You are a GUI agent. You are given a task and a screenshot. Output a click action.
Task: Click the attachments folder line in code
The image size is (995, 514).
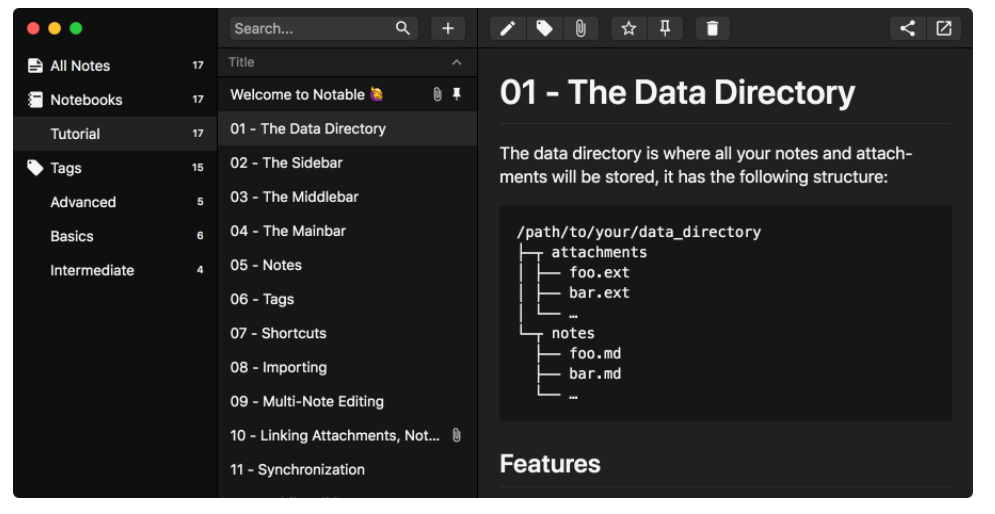(599, 253)
